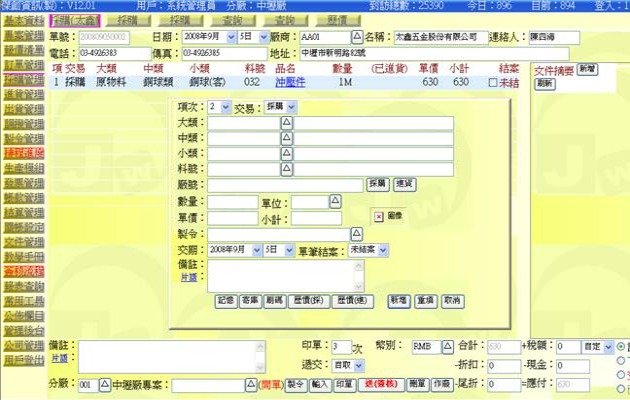Select 報表查詢 in the left sidebar menu
630x400 pixels.
coord(22,285)
